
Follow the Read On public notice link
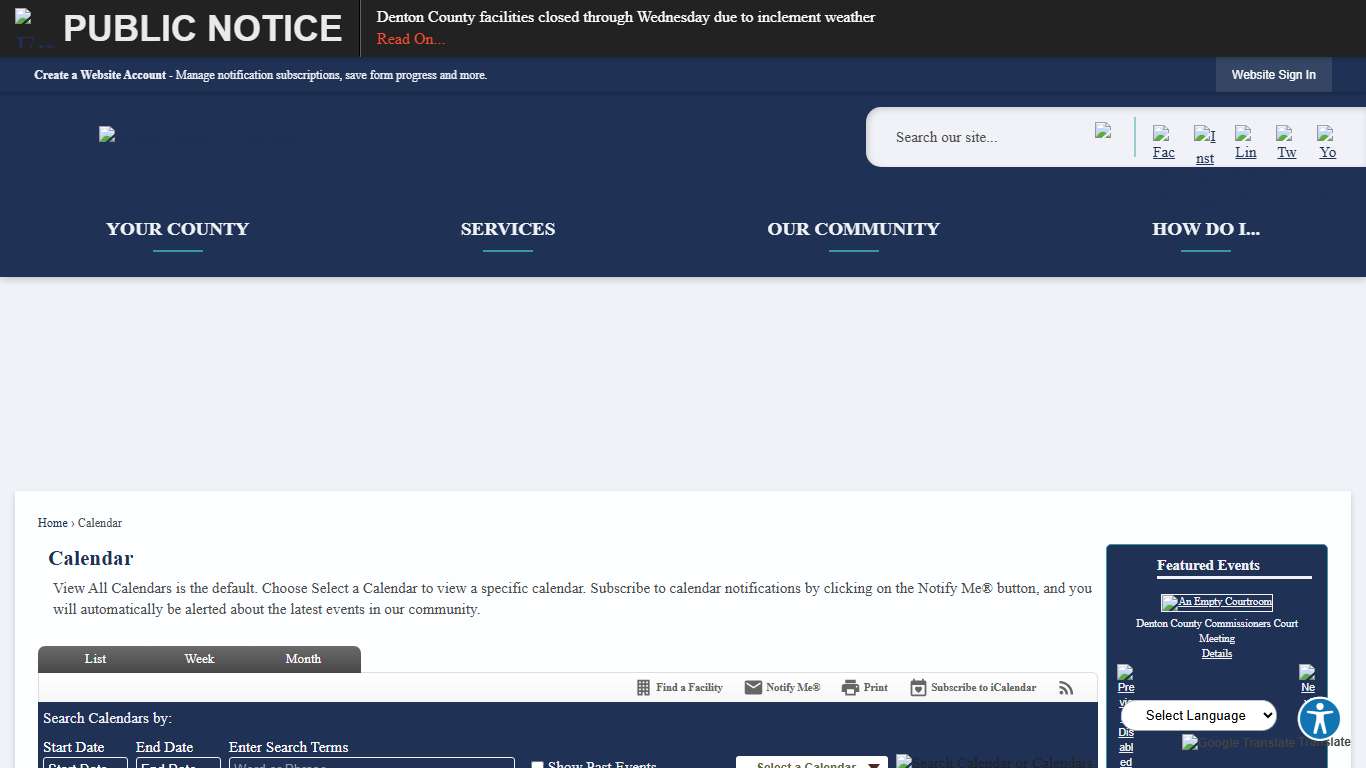(x=410, y=39)
